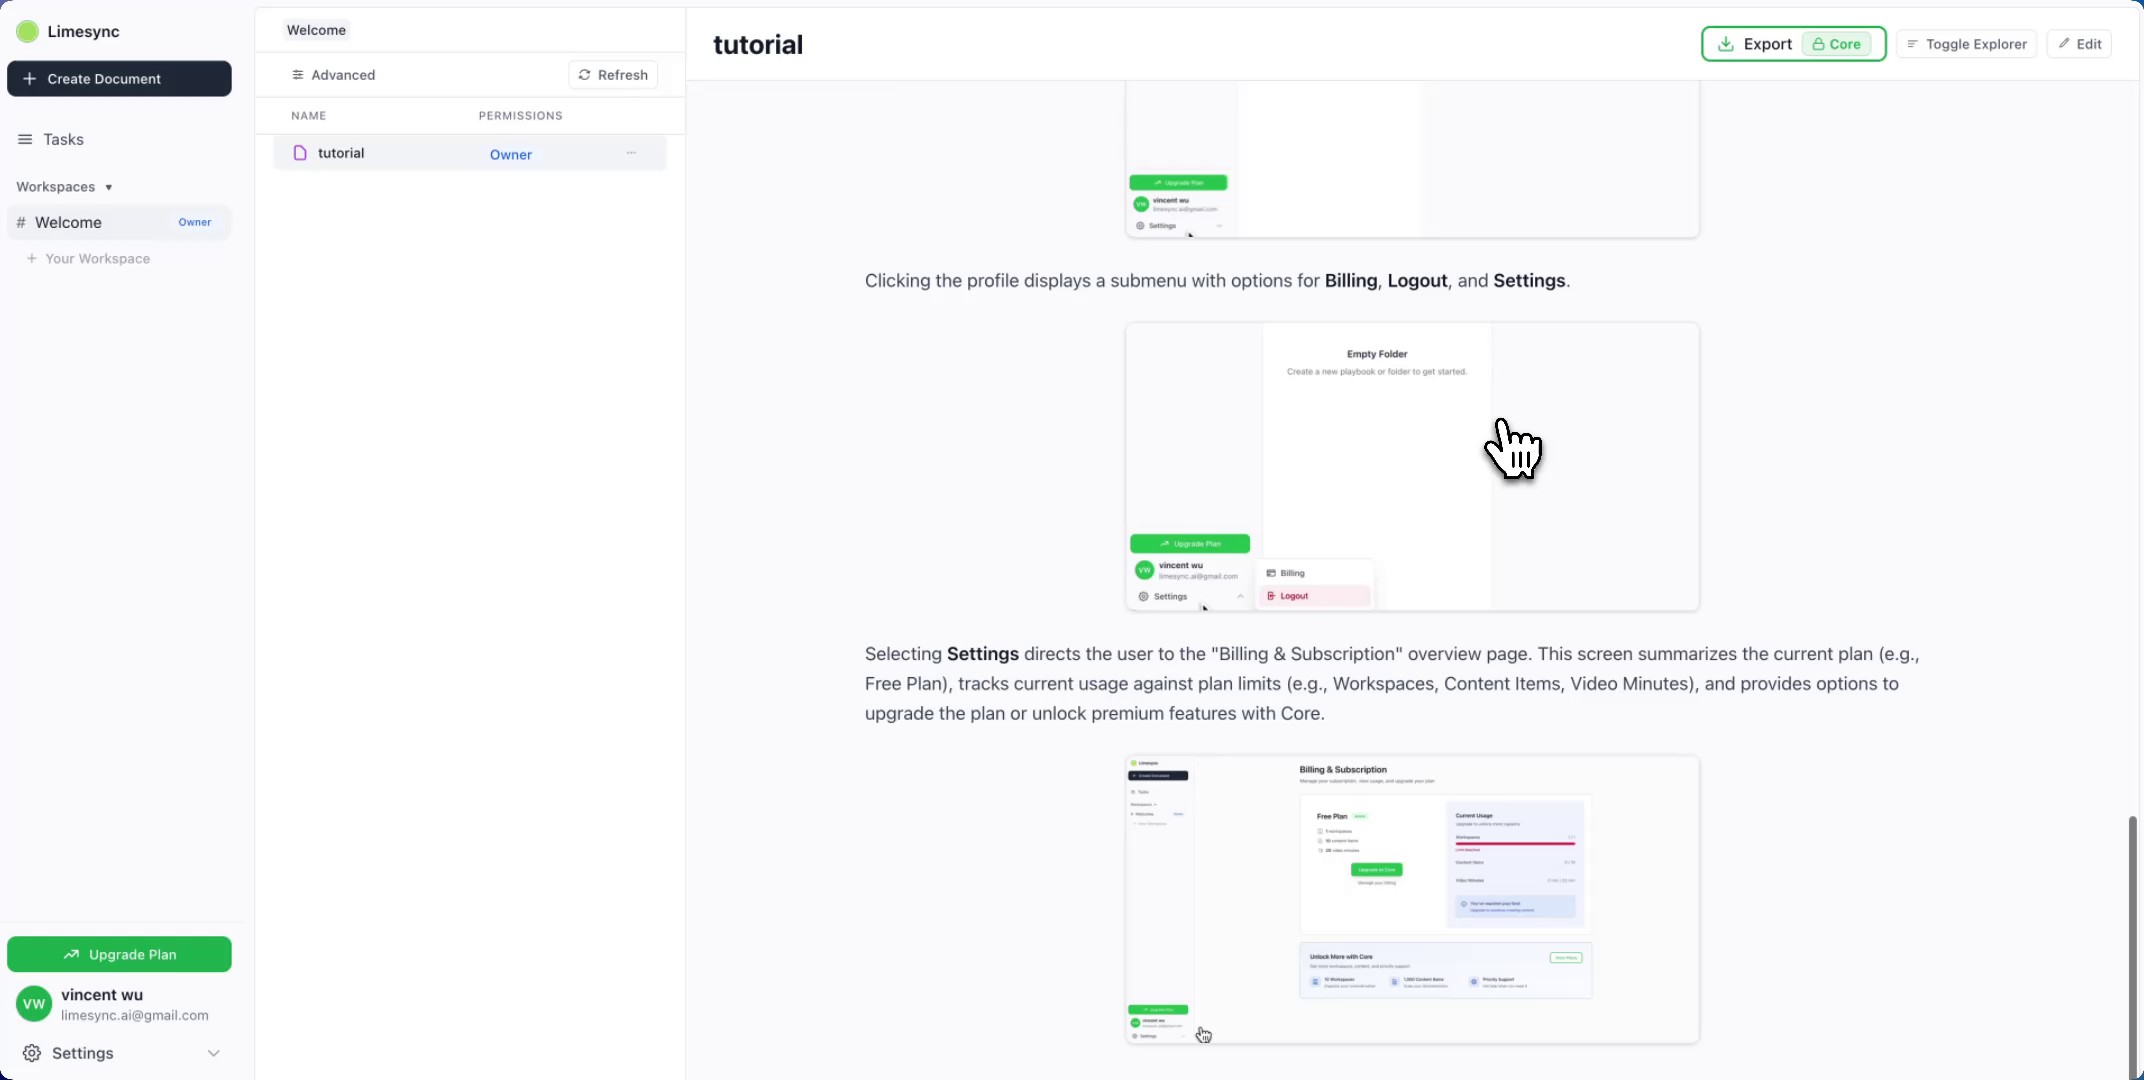This screenshot has height=1080, width=2144.
Task: Click the hash icon next to Welcome
Action: click(x=21, y=223)
